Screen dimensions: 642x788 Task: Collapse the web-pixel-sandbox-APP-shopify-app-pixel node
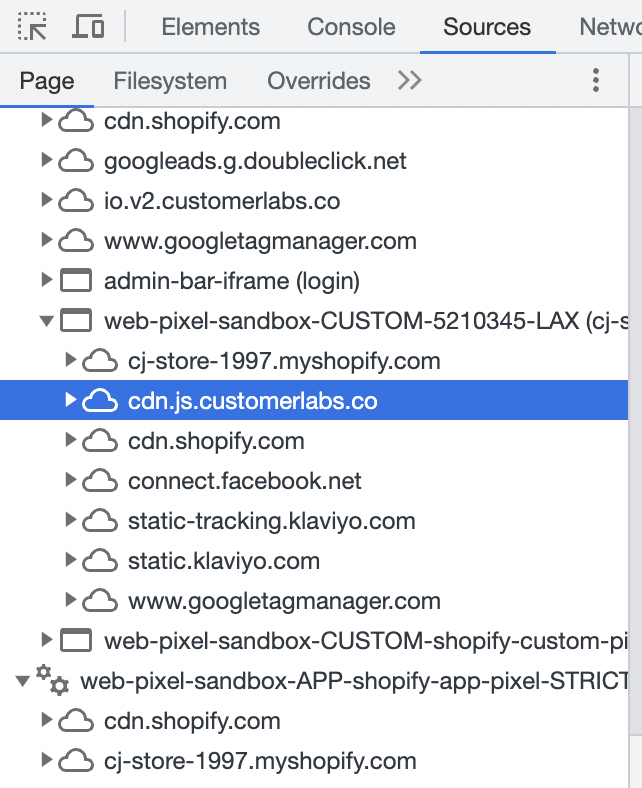click(23, 681)
